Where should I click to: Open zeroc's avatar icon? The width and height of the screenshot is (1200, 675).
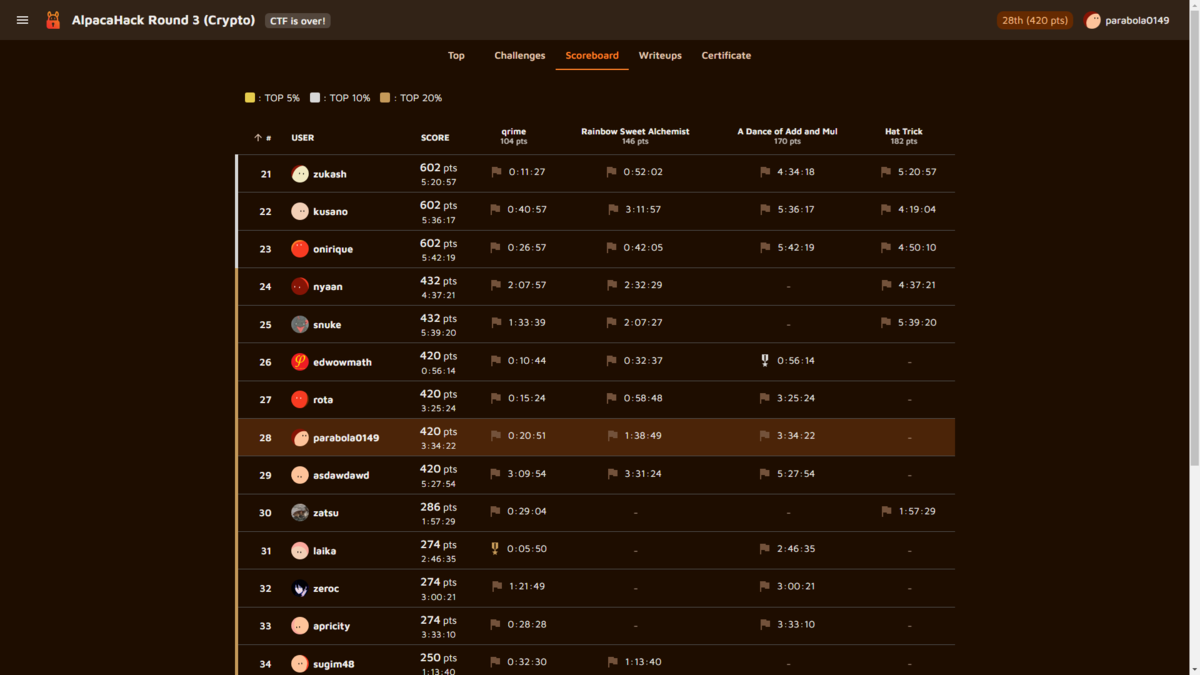tap(300, 588)
